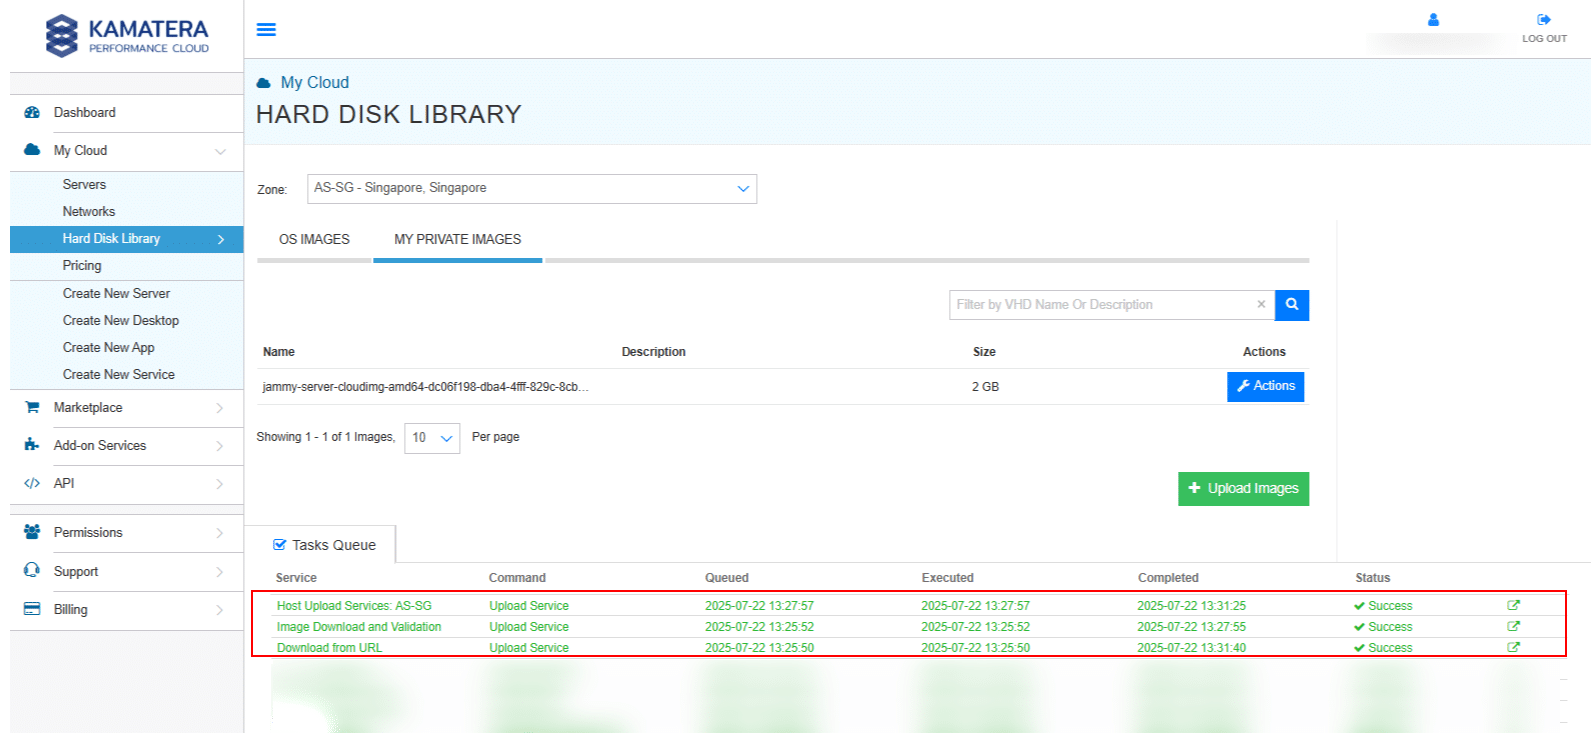Go to Create New App
1591x733 pixels.
[x=109, y=348]
